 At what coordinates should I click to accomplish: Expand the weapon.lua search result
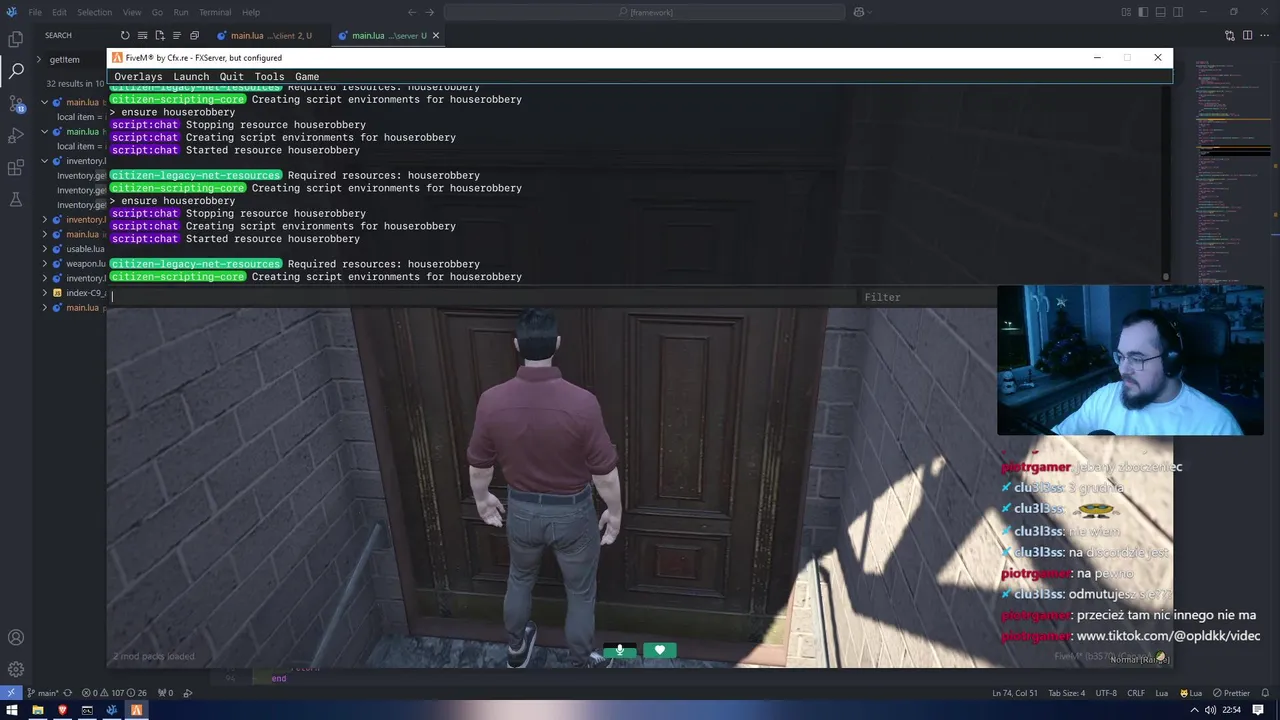44,263
